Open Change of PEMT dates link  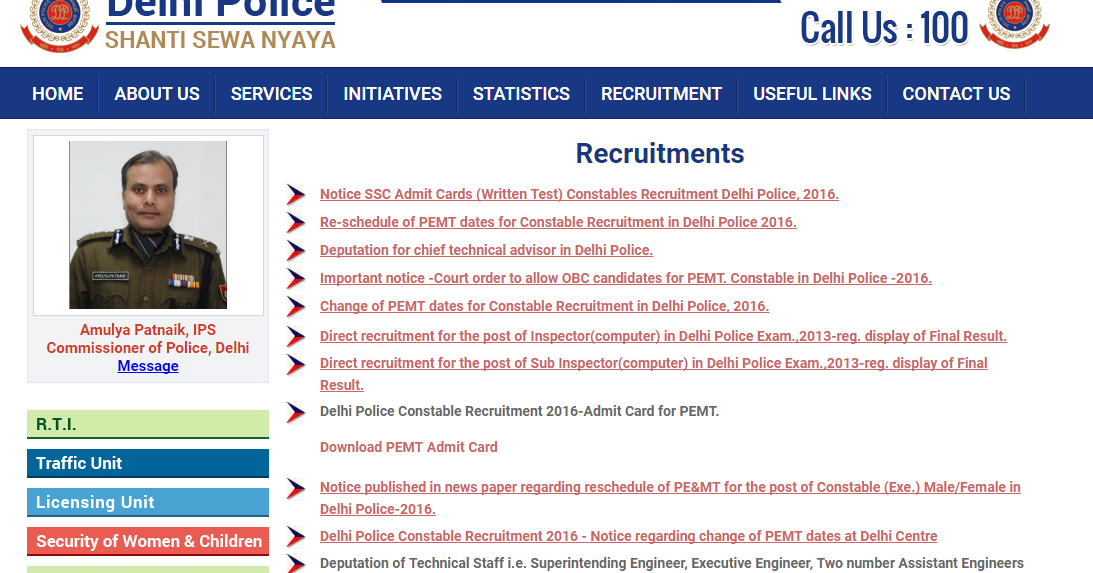coord(544,306)
